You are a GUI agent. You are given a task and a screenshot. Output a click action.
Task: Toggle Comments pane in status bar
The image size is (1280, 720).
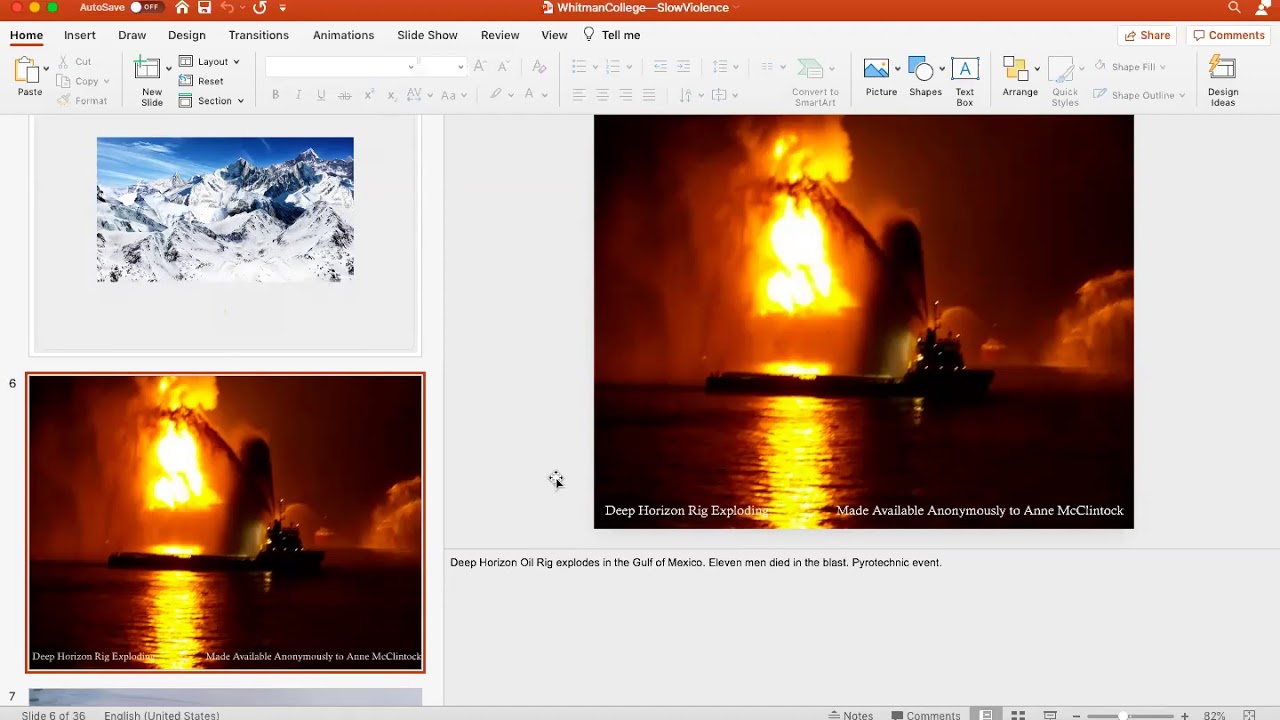926,715
